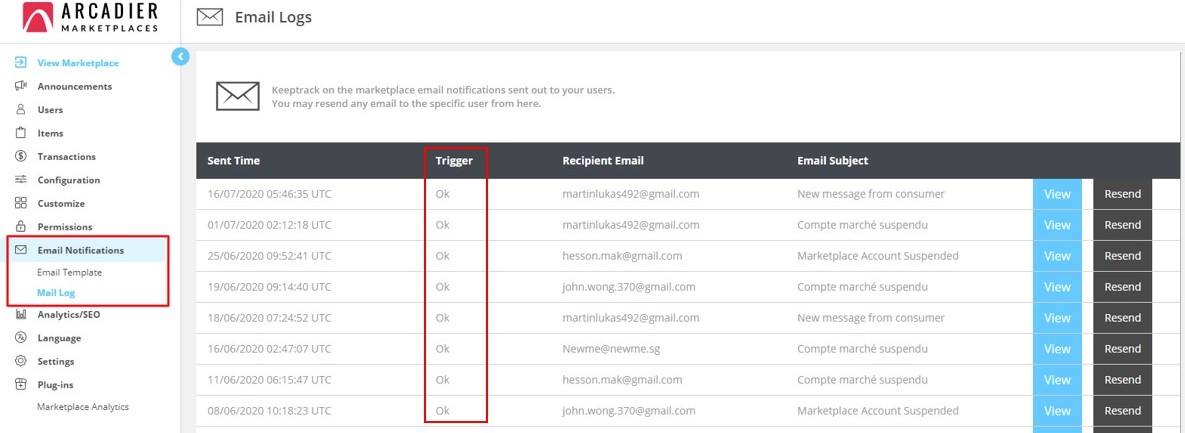Resend the email sent 01/07/2020 02:12:18
The image size is (1185, 433).
[x=1122, y=224]
